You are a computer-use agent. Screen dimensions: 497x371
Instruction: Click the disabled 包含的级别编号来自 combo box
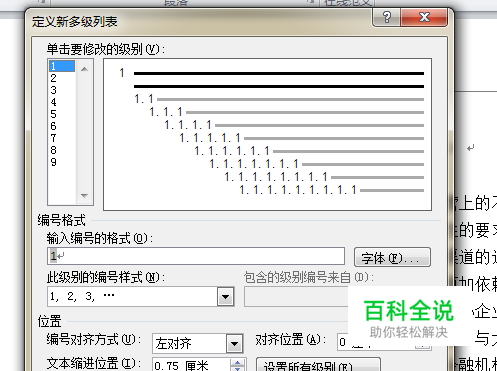pos(296,296)
